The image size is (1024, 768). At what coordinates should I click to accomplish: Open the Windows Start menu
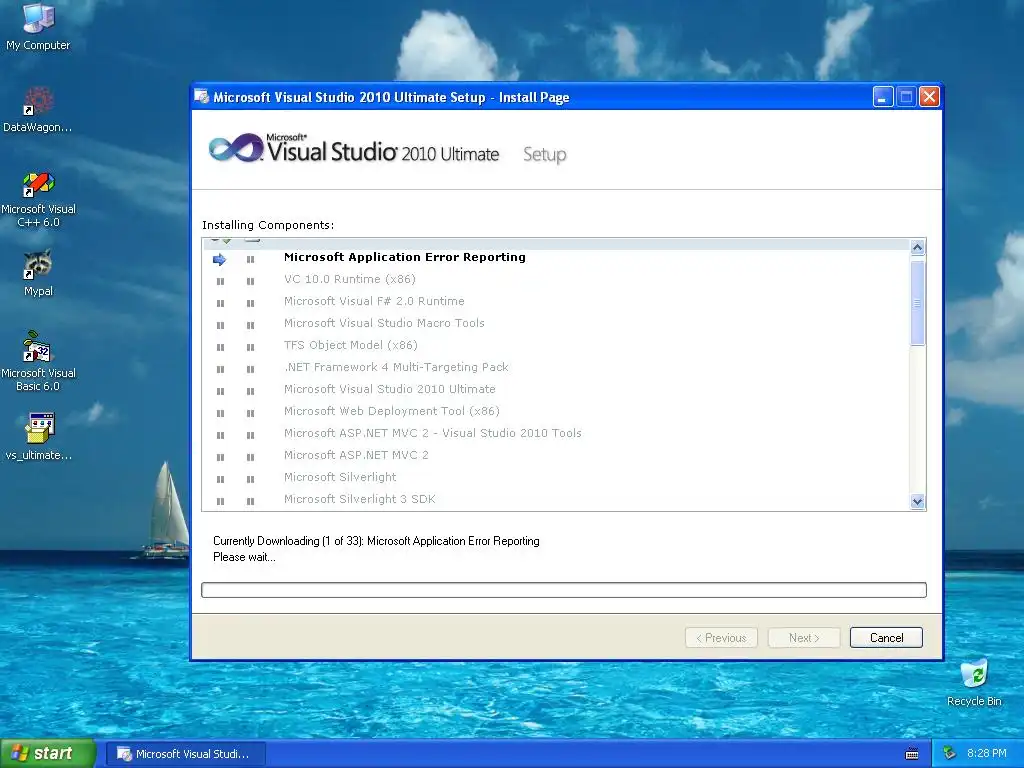(x=47, y=754)
